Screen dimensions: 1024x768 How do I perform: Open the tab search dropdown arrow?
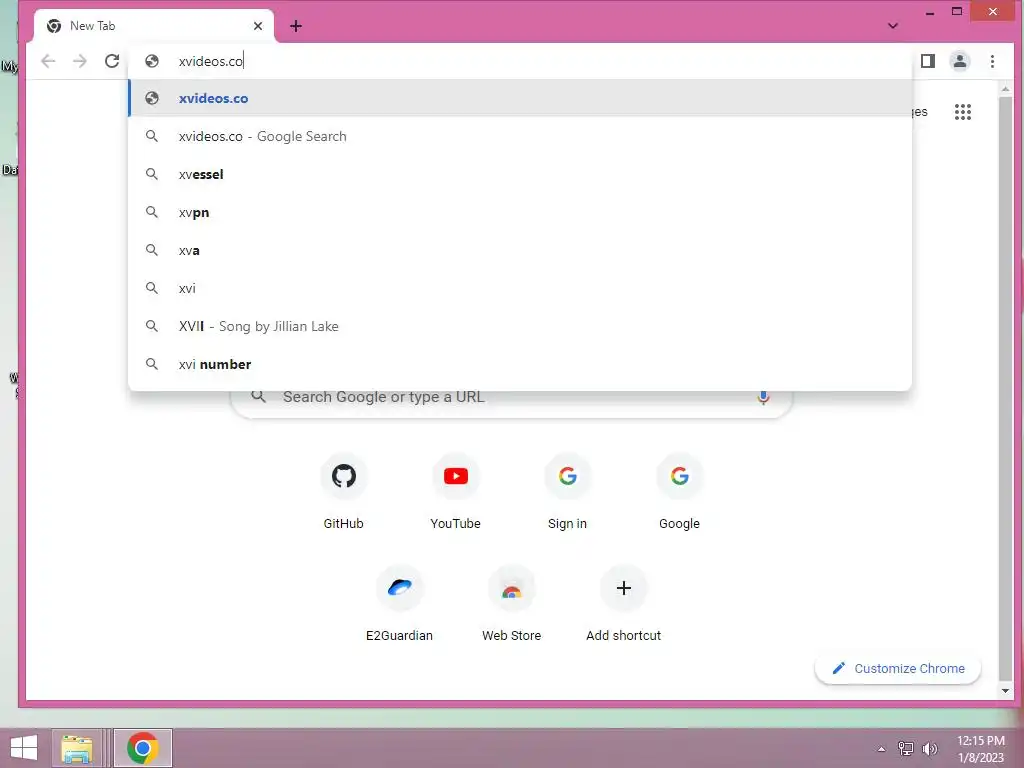click(x=893, y=26)
